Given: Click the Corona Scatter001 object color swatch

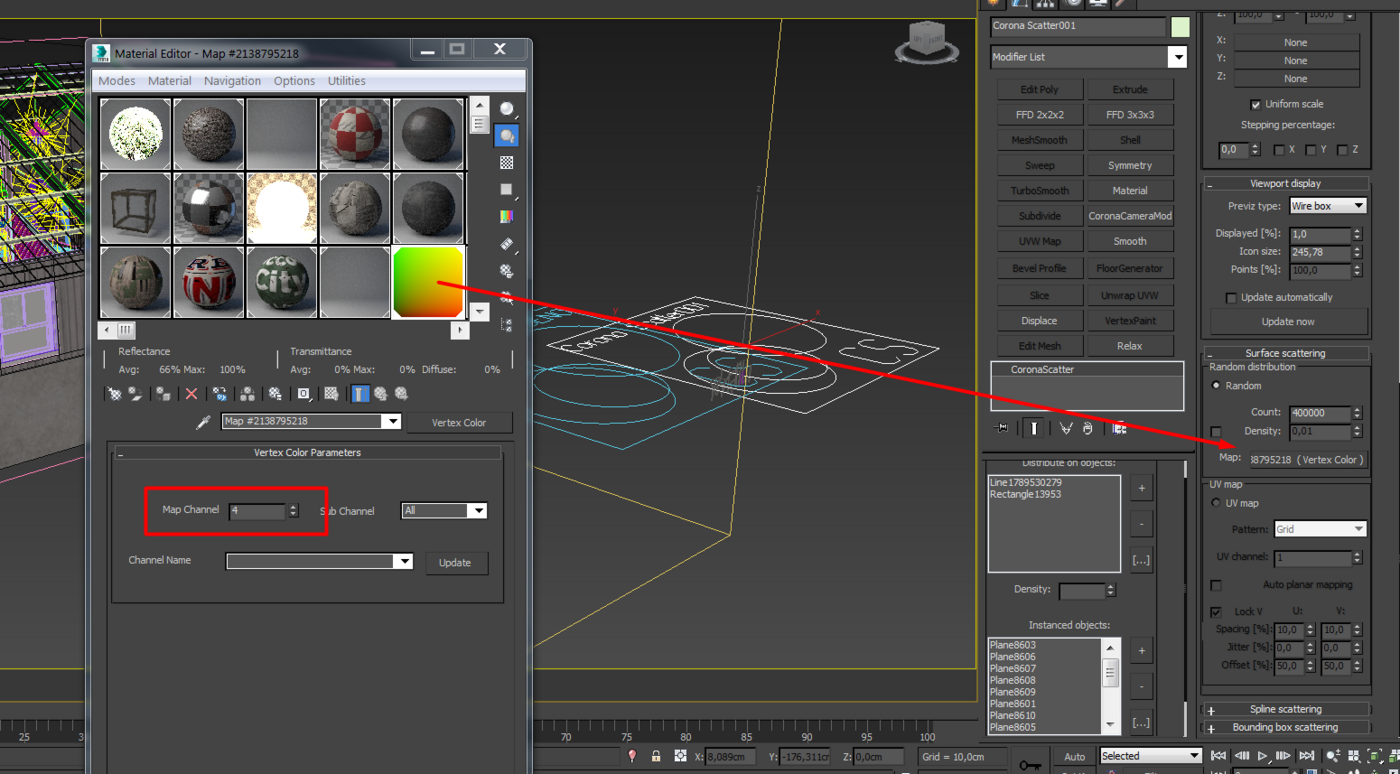Looking at the screenshot, I should [x=1180, y=27].
